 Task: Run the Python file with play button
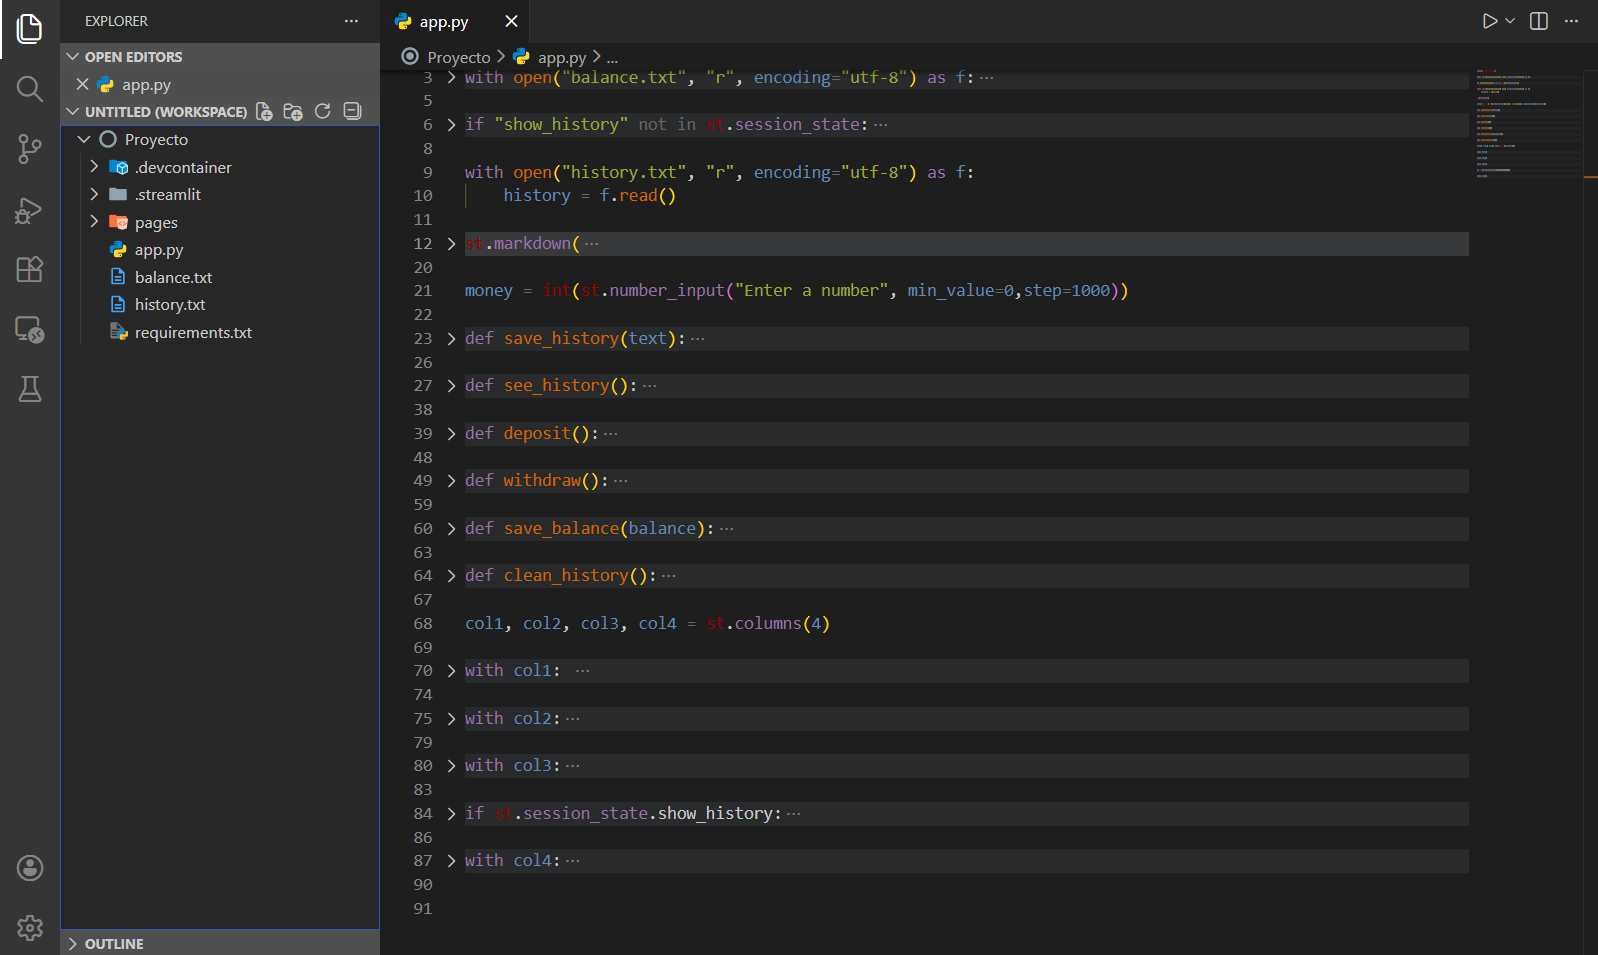(1489, 21)
